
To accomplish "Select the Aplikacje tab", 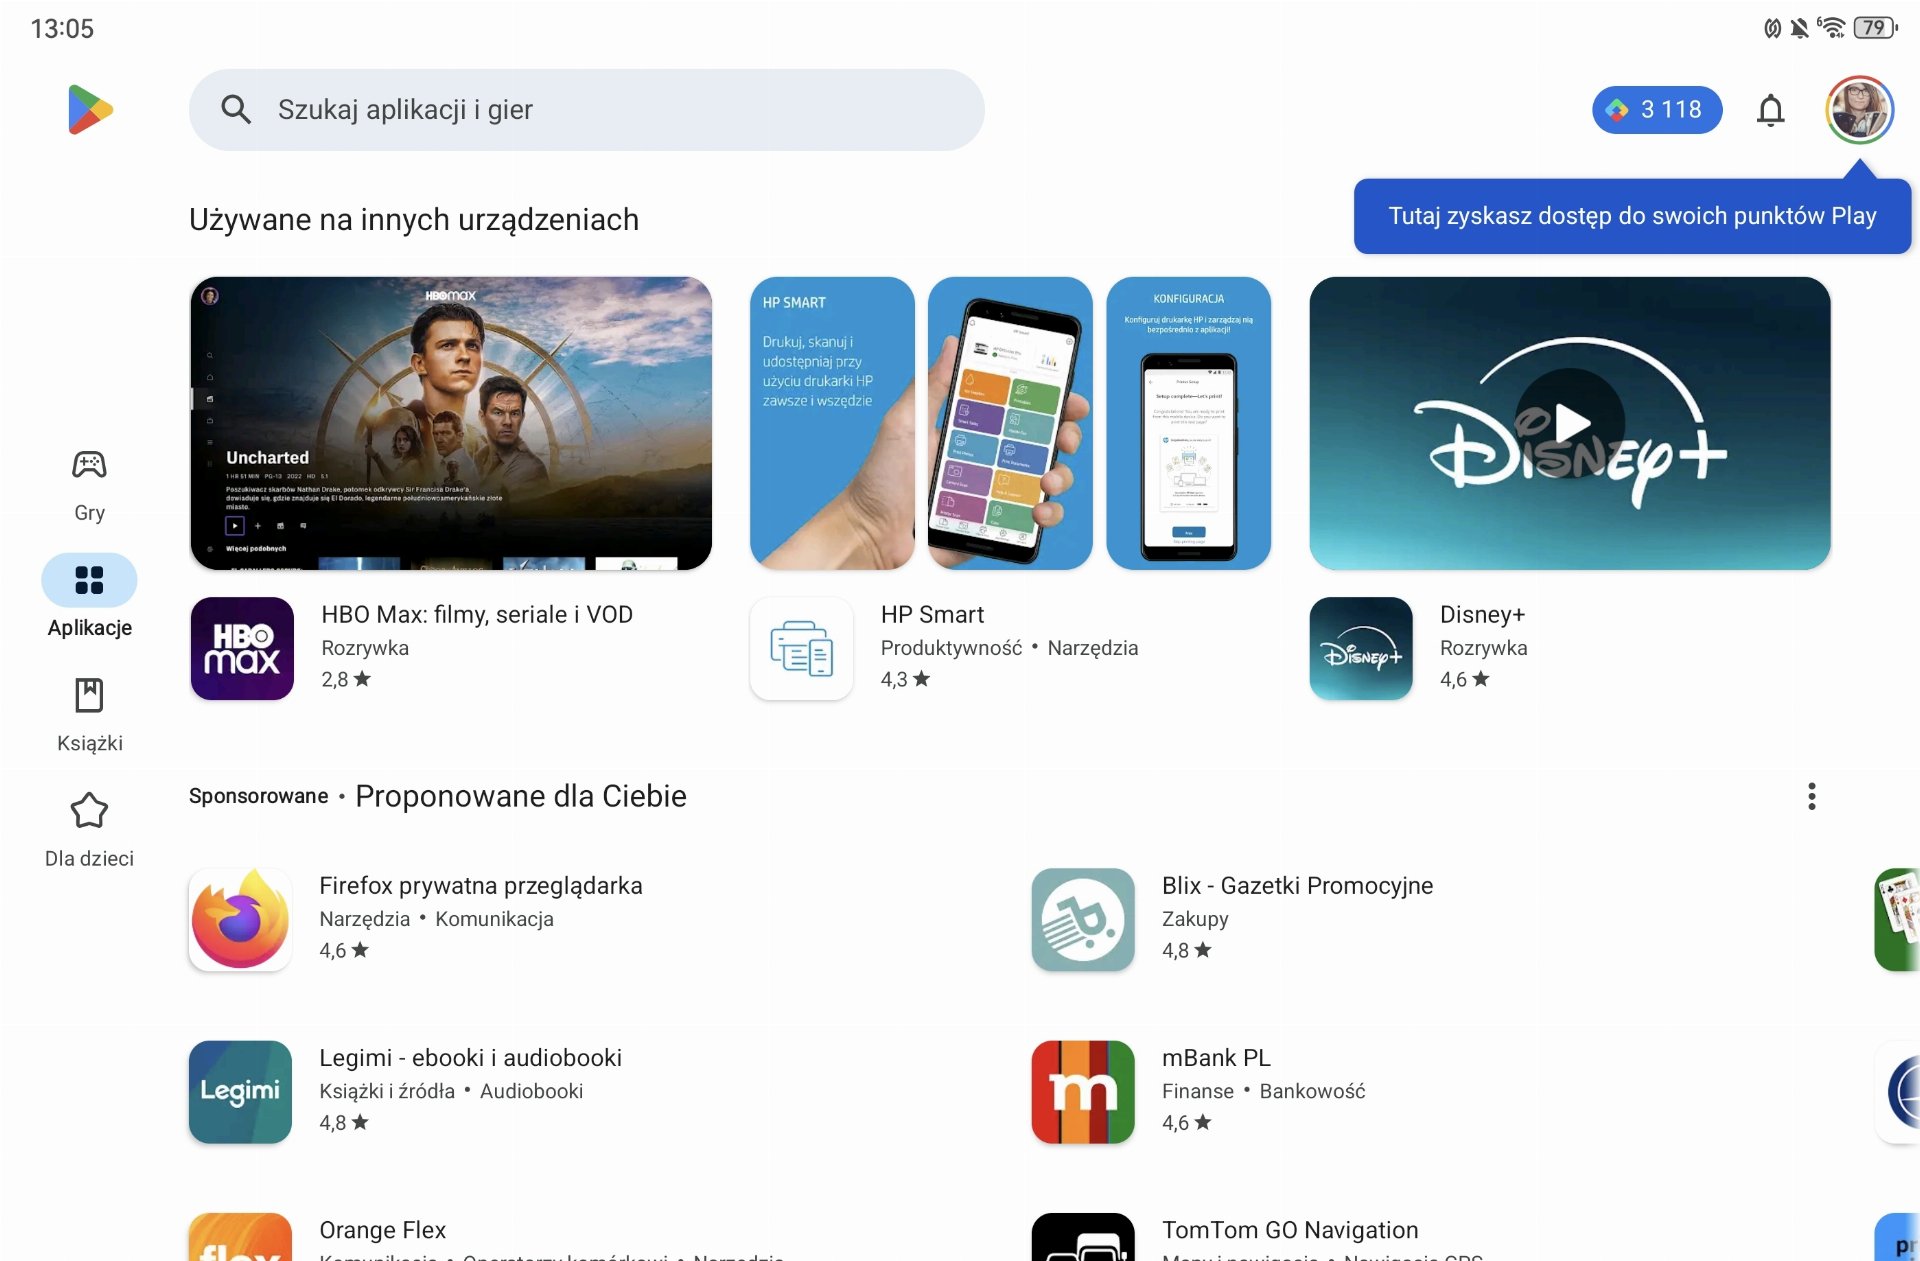I will click(89, 597).
